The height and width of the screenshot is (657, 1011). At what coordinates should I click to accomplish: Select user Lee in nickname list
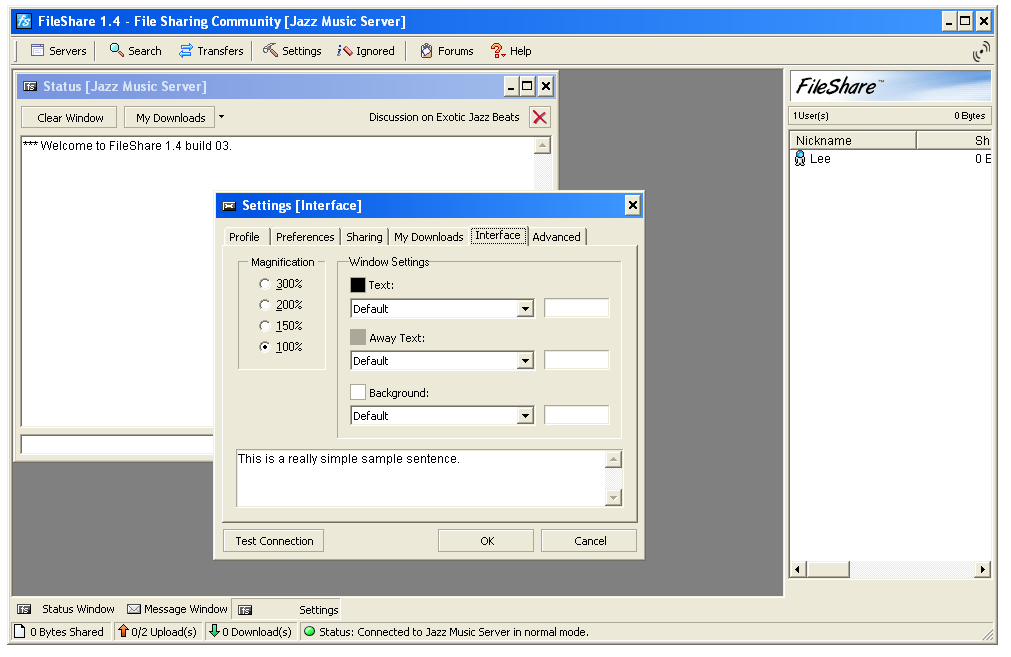(x=819, y=159)
